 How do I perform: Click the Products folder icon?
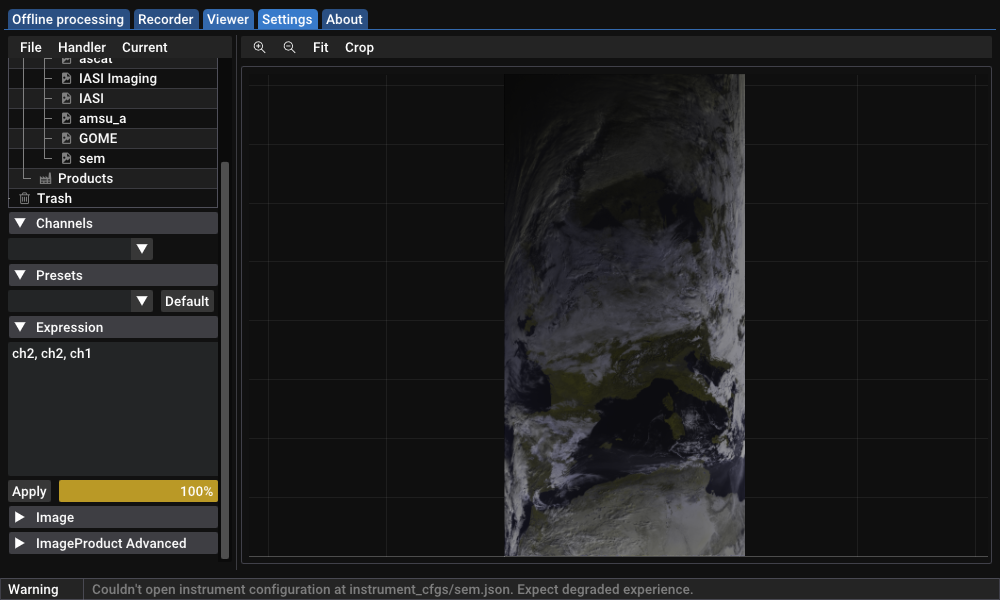click(45, 178)
